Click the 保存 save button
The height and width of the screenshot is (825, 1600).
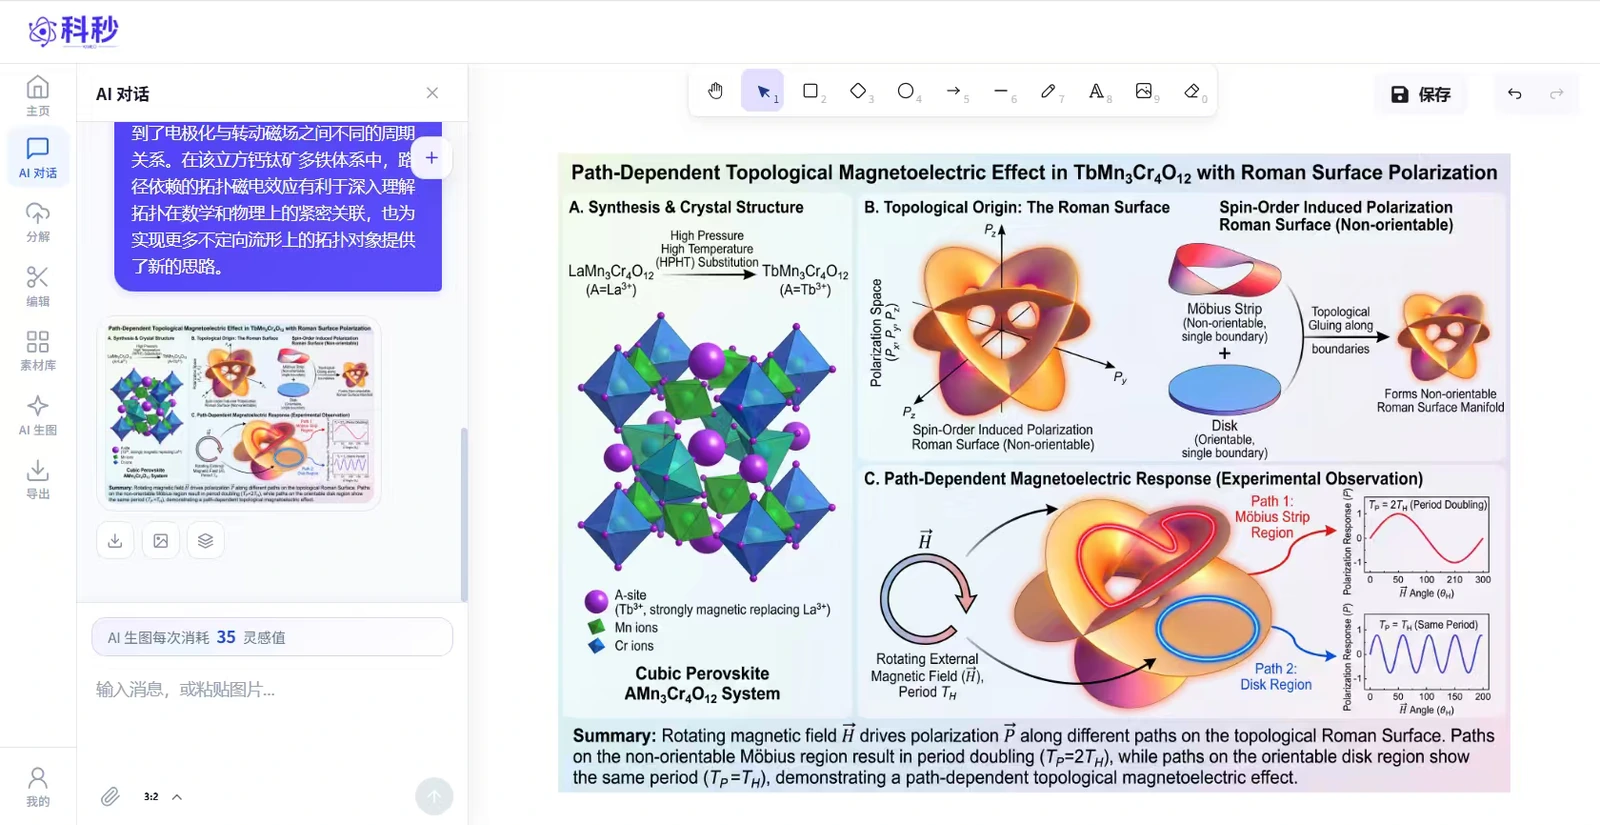point(1421,94)
